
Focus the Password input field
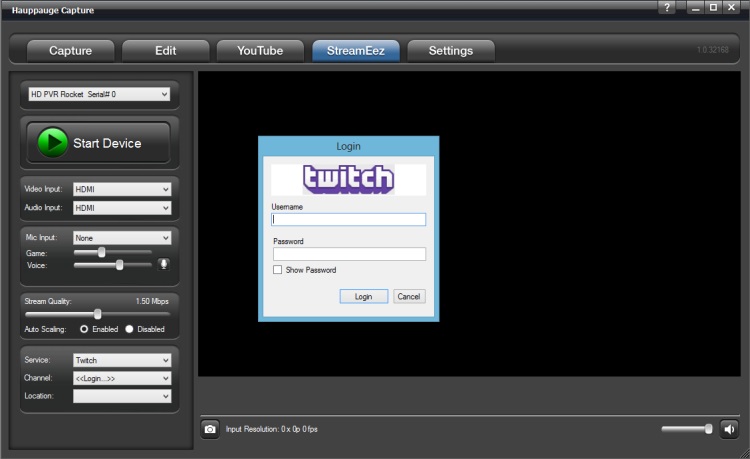[x=349, y=254]
